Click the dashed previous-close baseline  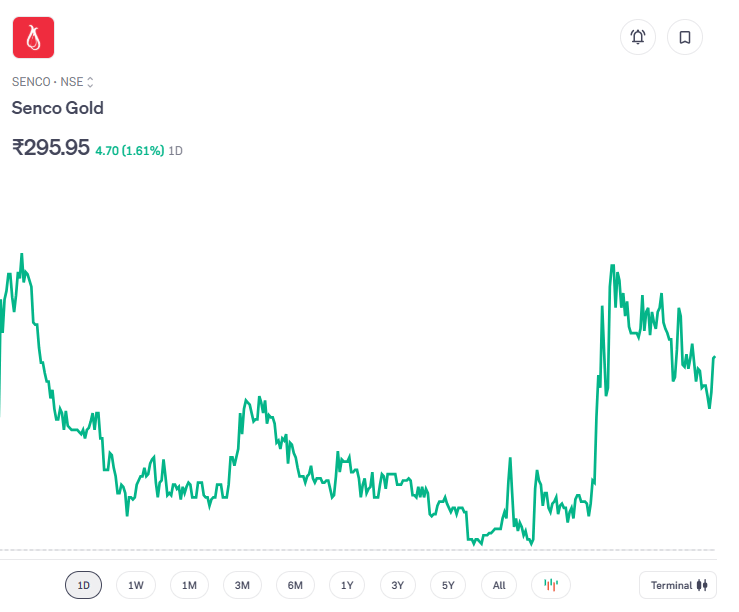click(300, 550)
